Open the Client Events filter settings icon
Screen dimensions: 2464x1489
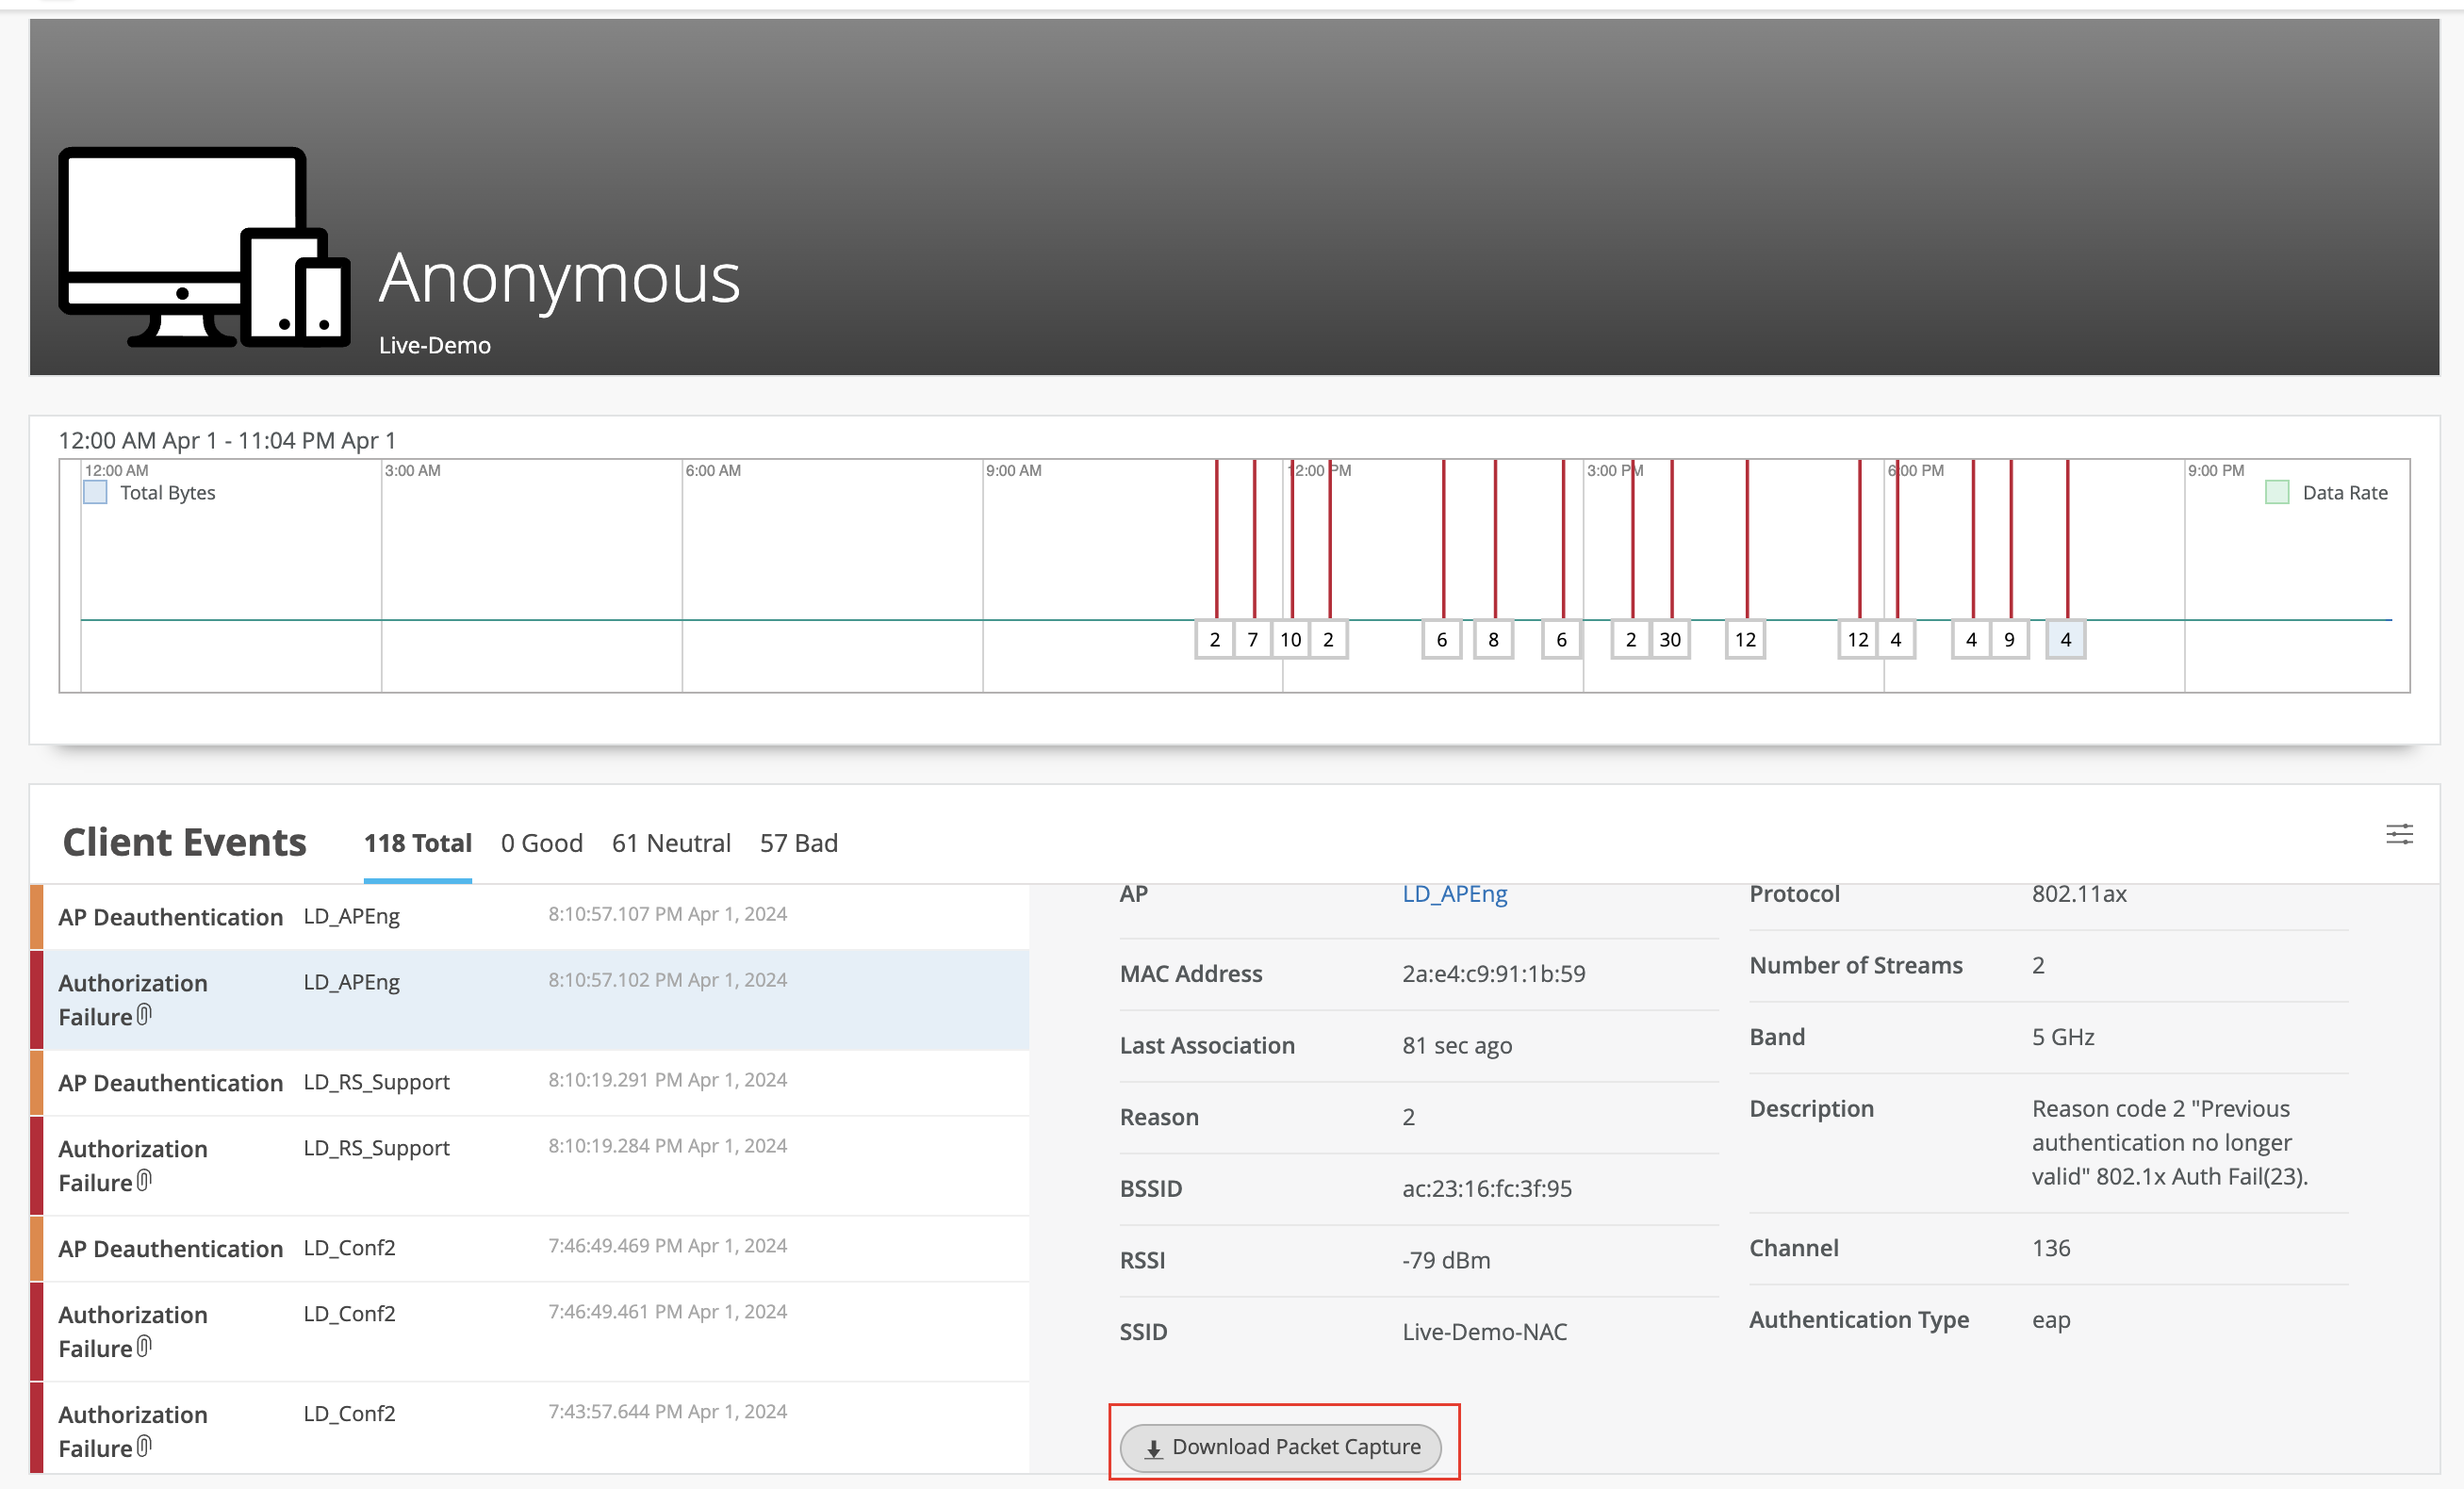[x=2399, y=834]
